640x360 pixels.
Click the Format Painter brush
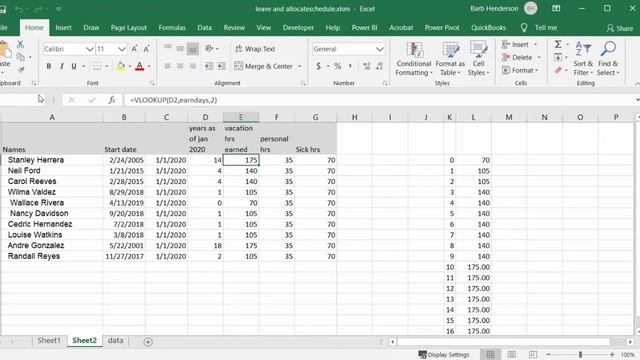point(21,70)
